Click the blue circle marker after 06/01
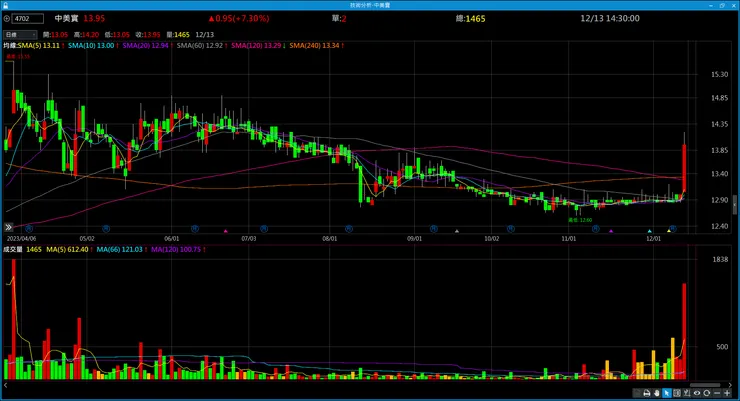Image resolution: width=740 pixels, height=401 pixels. (195, 229)
